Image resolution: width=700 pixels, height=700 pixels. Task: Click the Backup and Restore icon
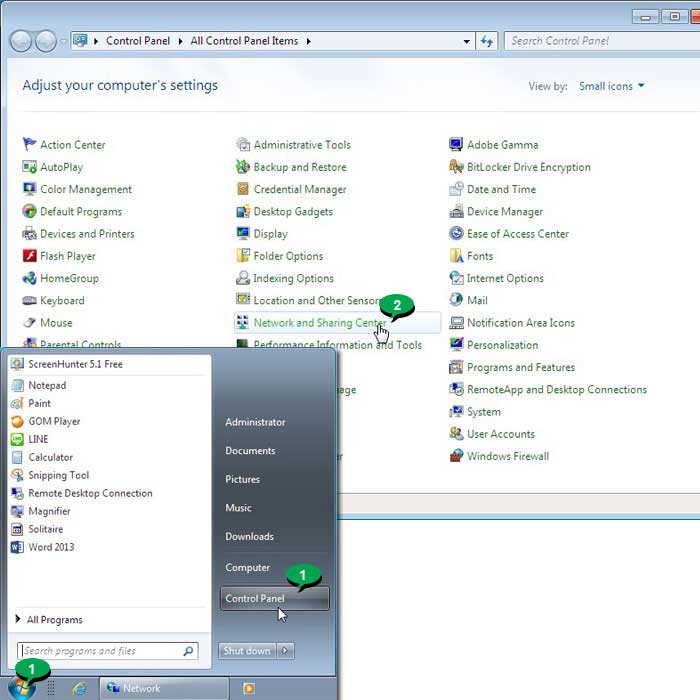pos(242,167)
